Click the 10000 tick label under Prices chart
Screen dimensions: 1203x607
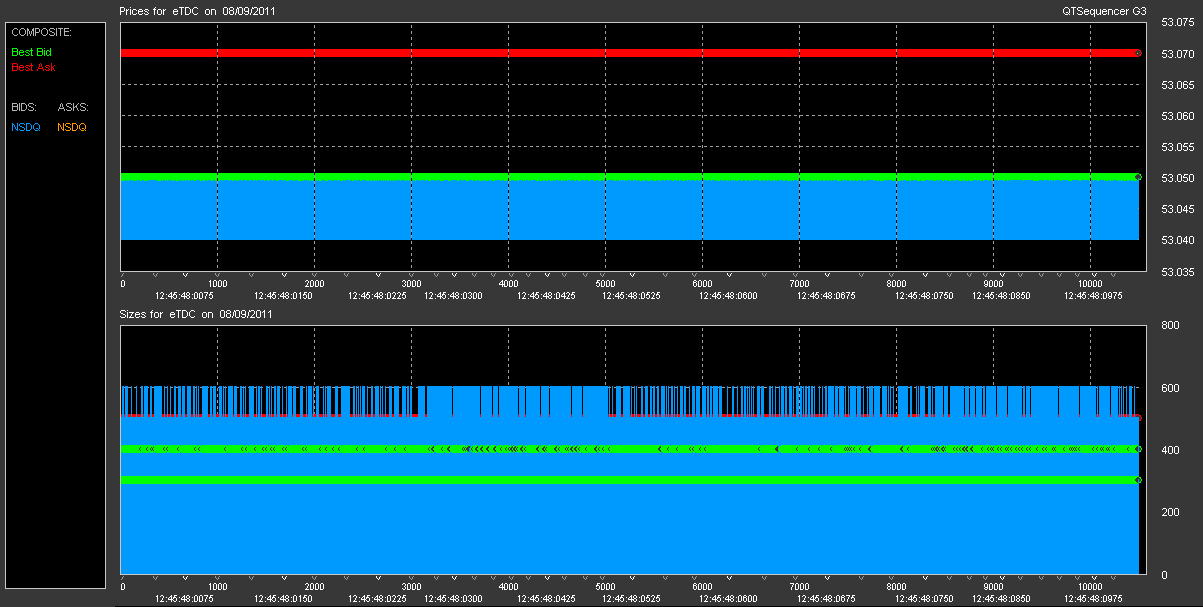click(1090, 284)
